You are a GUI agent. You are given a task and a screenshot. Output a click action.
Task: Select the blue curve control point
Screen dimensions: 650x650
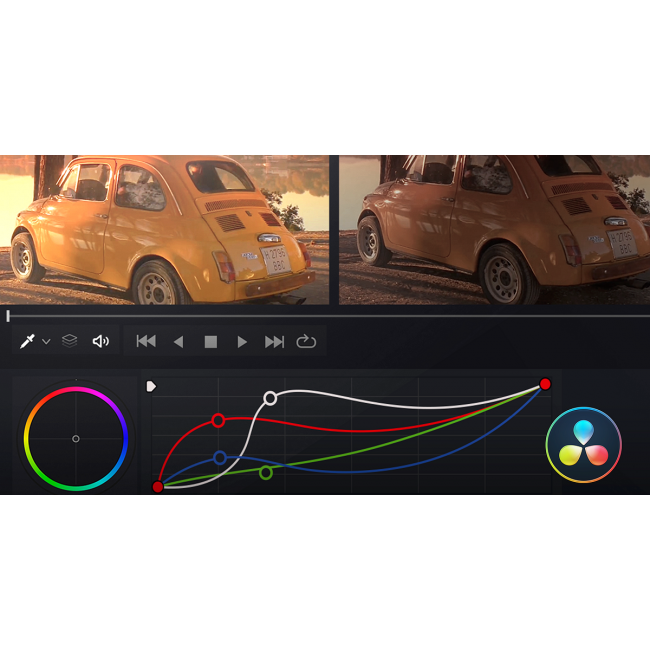click(x=220, y=458)
